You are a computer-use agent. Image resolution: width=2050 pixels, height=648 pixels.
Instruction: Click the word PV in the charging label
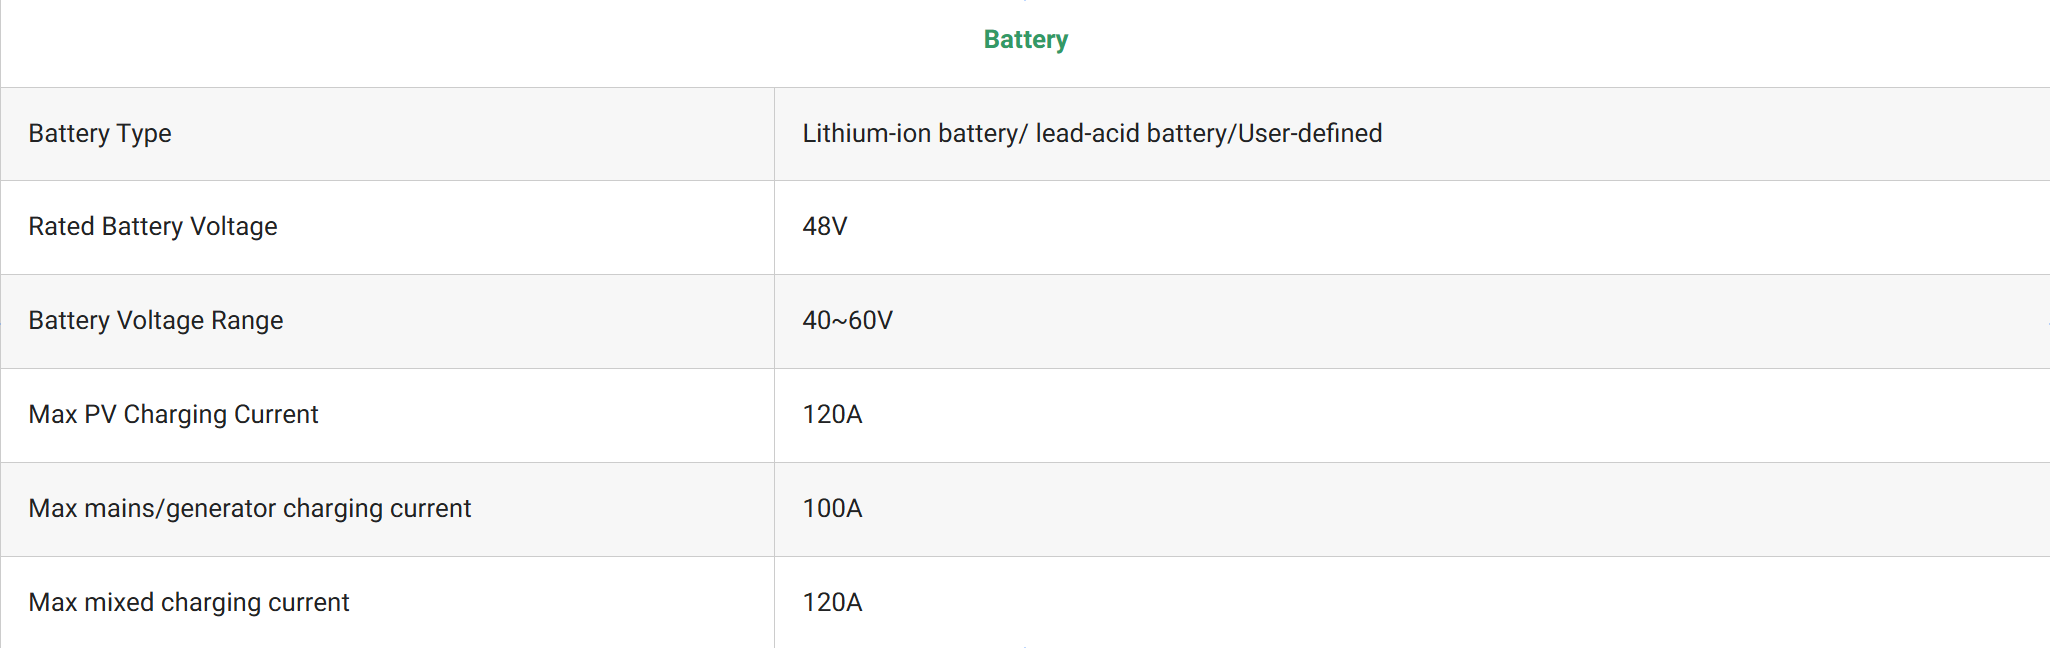[100, 415]
